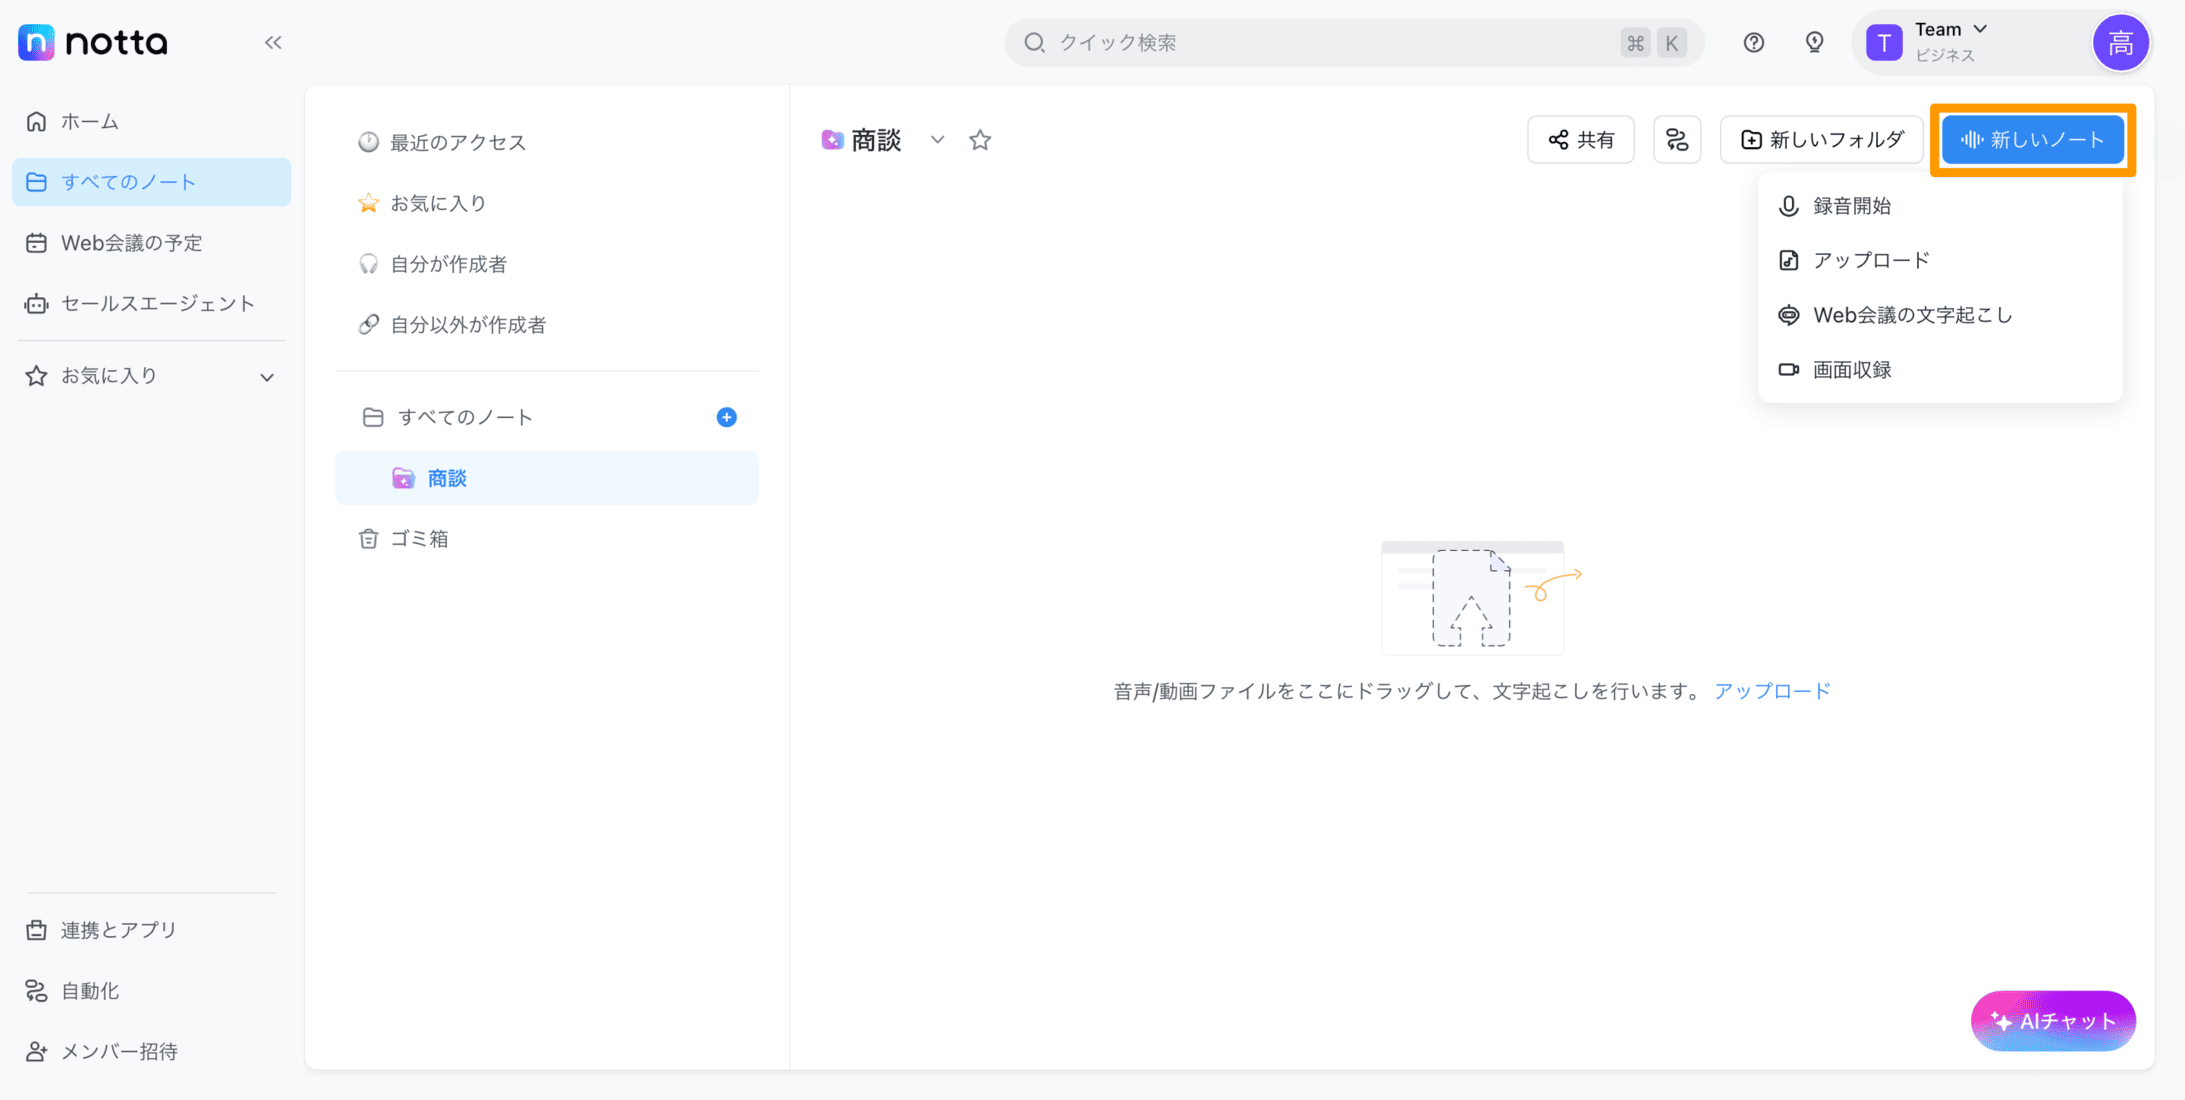Screen dimensions: 2185x1100
Task: Click the 新しいノート button
Action: (x=2033, y=140)
